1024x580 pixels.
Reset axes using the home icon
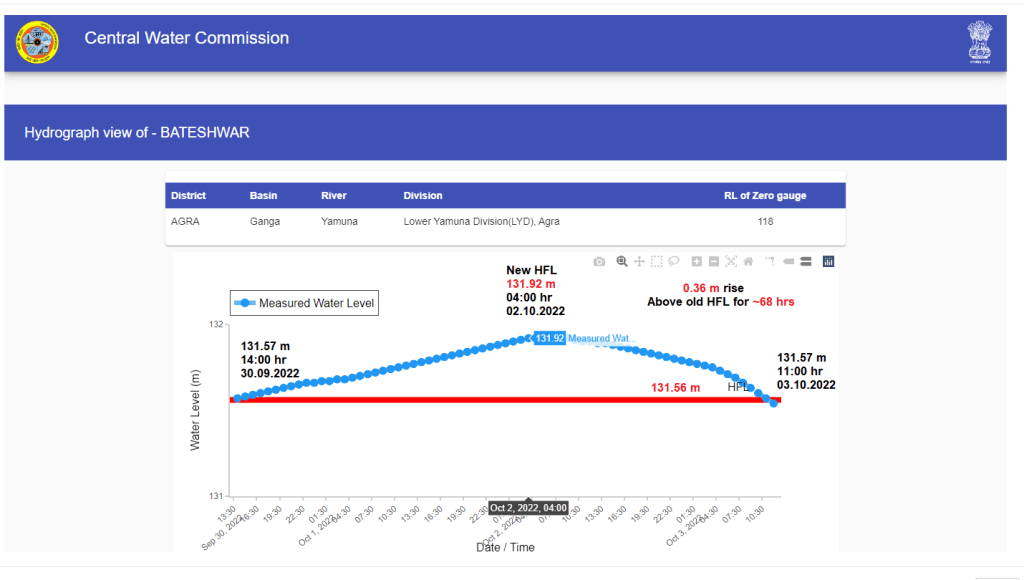click(748, 262)
